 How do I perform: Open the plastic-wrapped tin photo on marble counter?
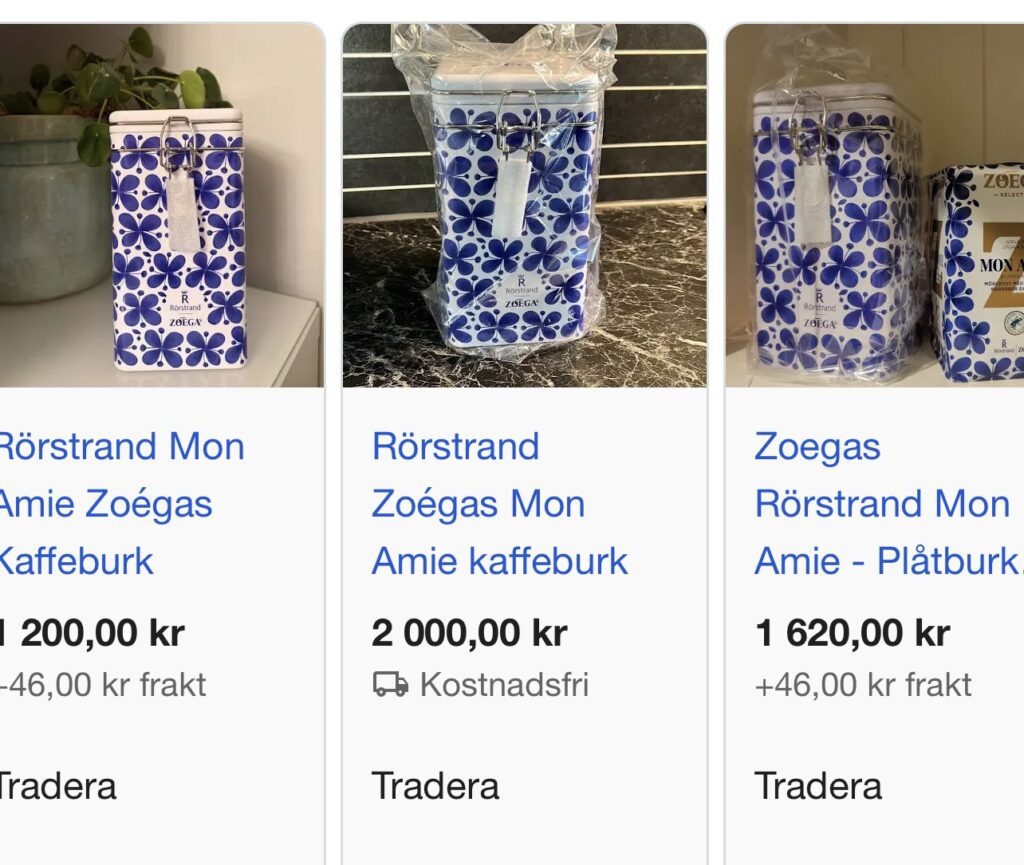pyautogui.click(x=524, y=205)
